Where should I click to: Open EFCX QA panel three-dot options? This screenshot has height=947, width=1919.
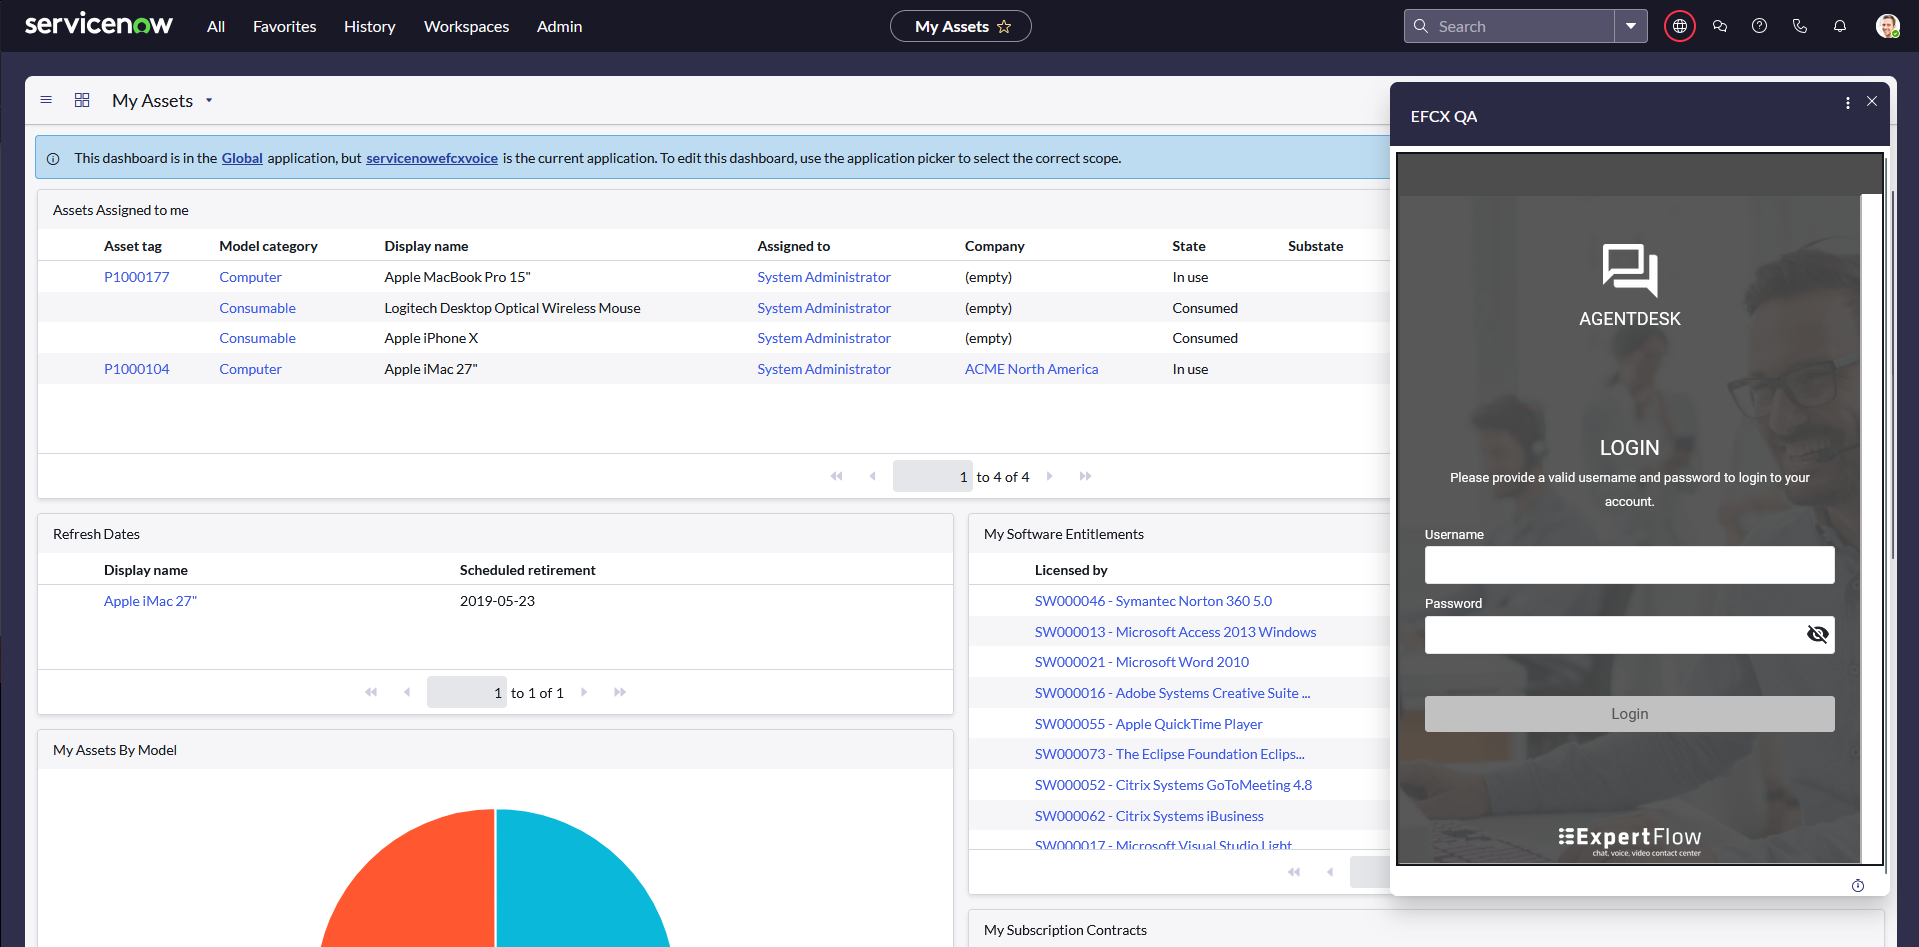(1848, 103)
